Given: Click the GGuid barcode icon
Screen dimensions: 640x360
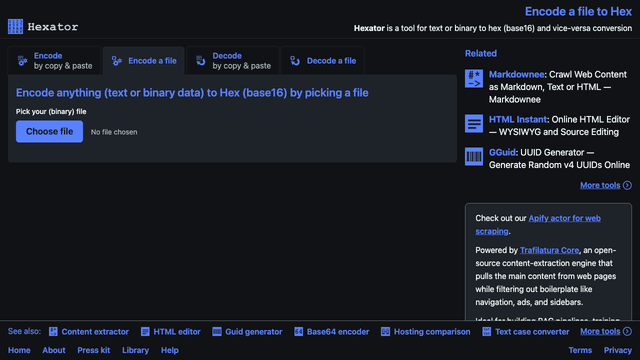Looking at the screenshot, I should pos(473,156).
